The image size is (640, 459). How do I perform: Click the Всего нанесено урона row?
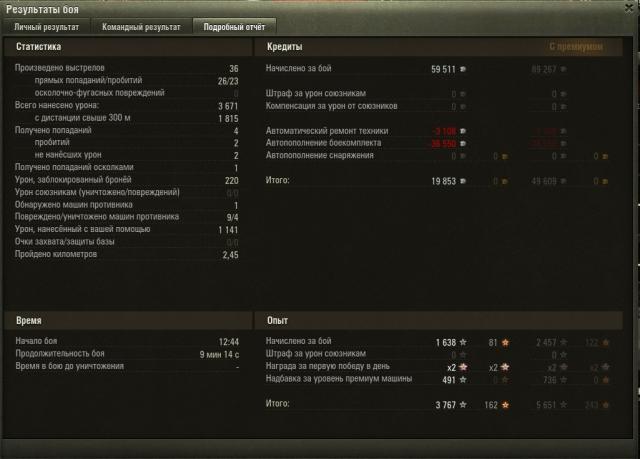tap(127, 106)
